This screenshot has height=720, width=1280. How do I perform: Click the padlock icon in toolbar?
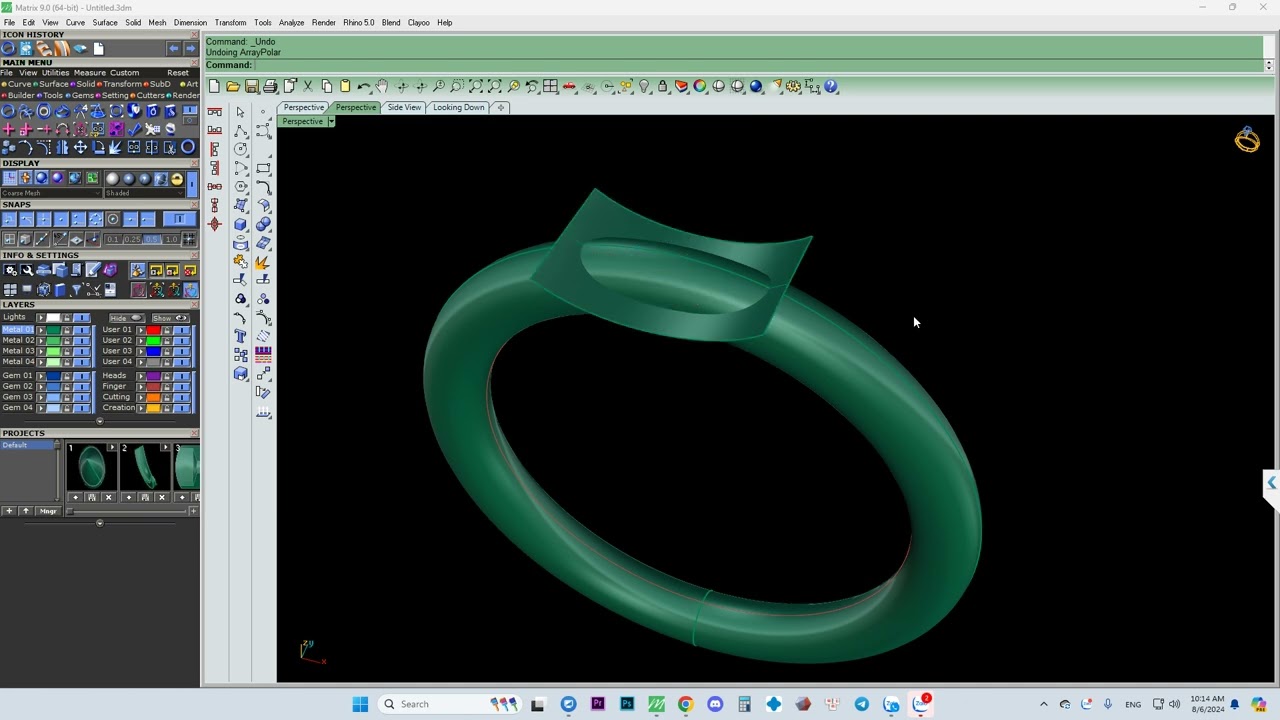pos(662,87)
